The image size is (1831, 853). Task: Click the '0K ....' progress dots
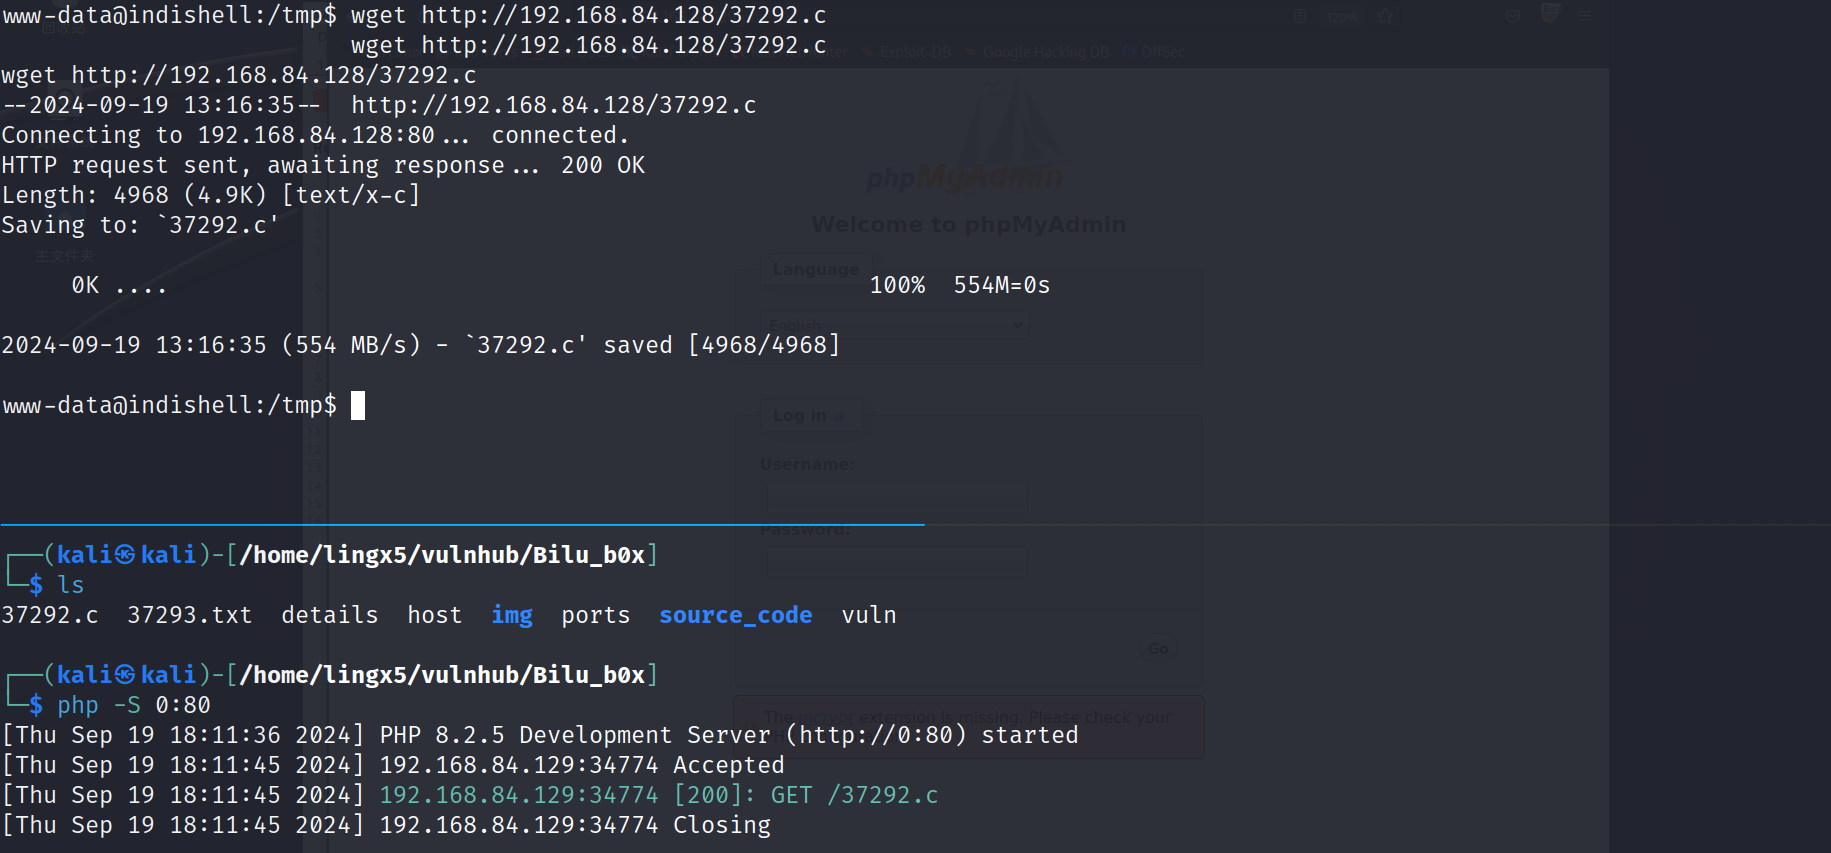pos(119,285)
